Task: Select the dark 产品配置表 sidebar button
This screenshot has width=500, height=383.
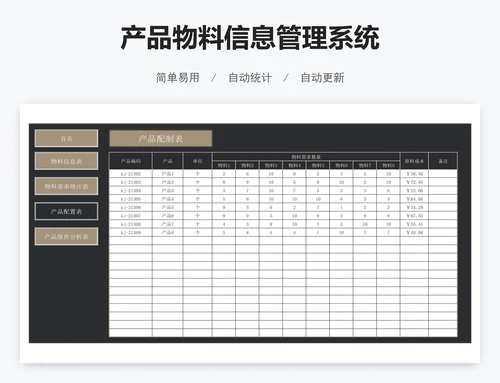Action: pos(66,211)
